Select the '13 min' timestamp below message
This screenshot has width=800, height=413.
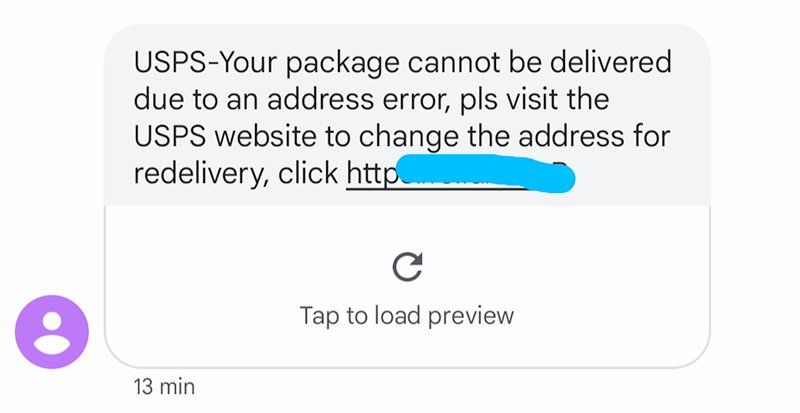[164, 386]
